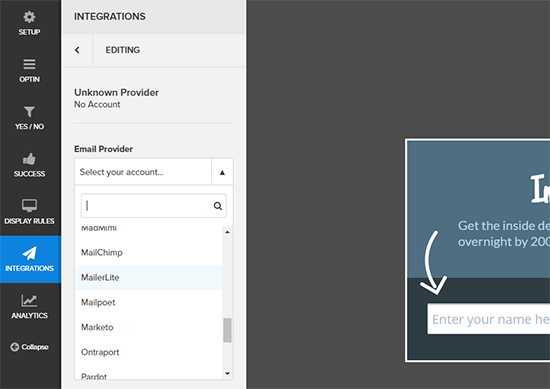Choose Marketo from provider list
550x389 pixels.
[149, 327]
